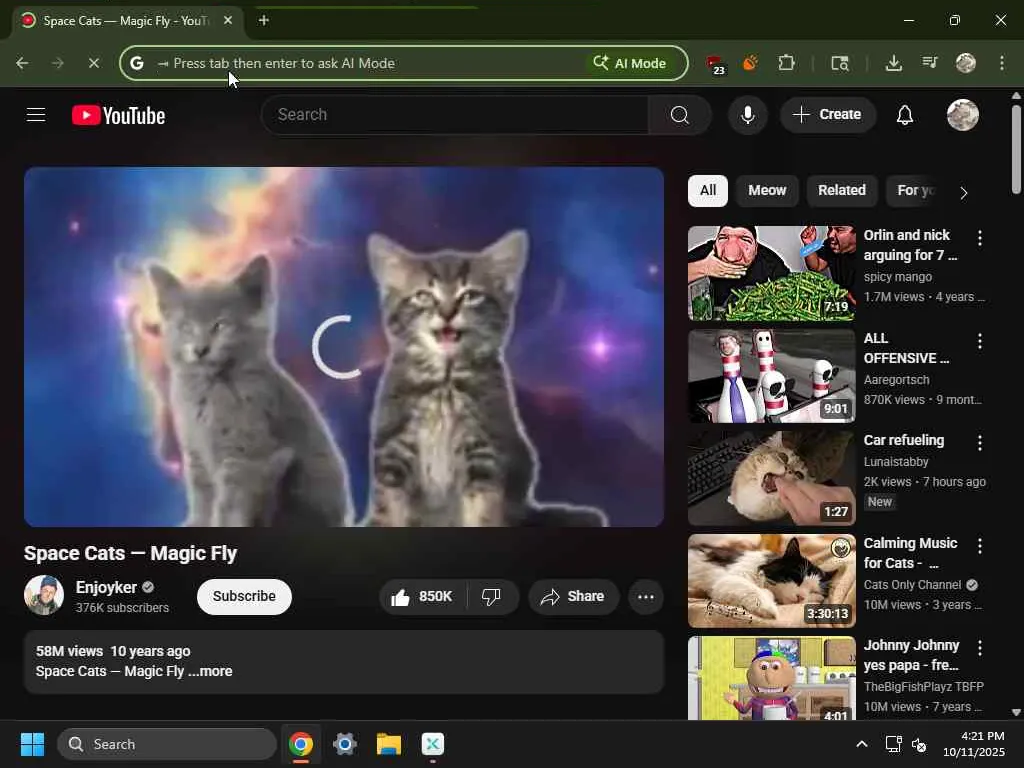Viewport: 1024px width, 768px height.
Task: Show more filter chips with the right arrow
Action: 964,193
